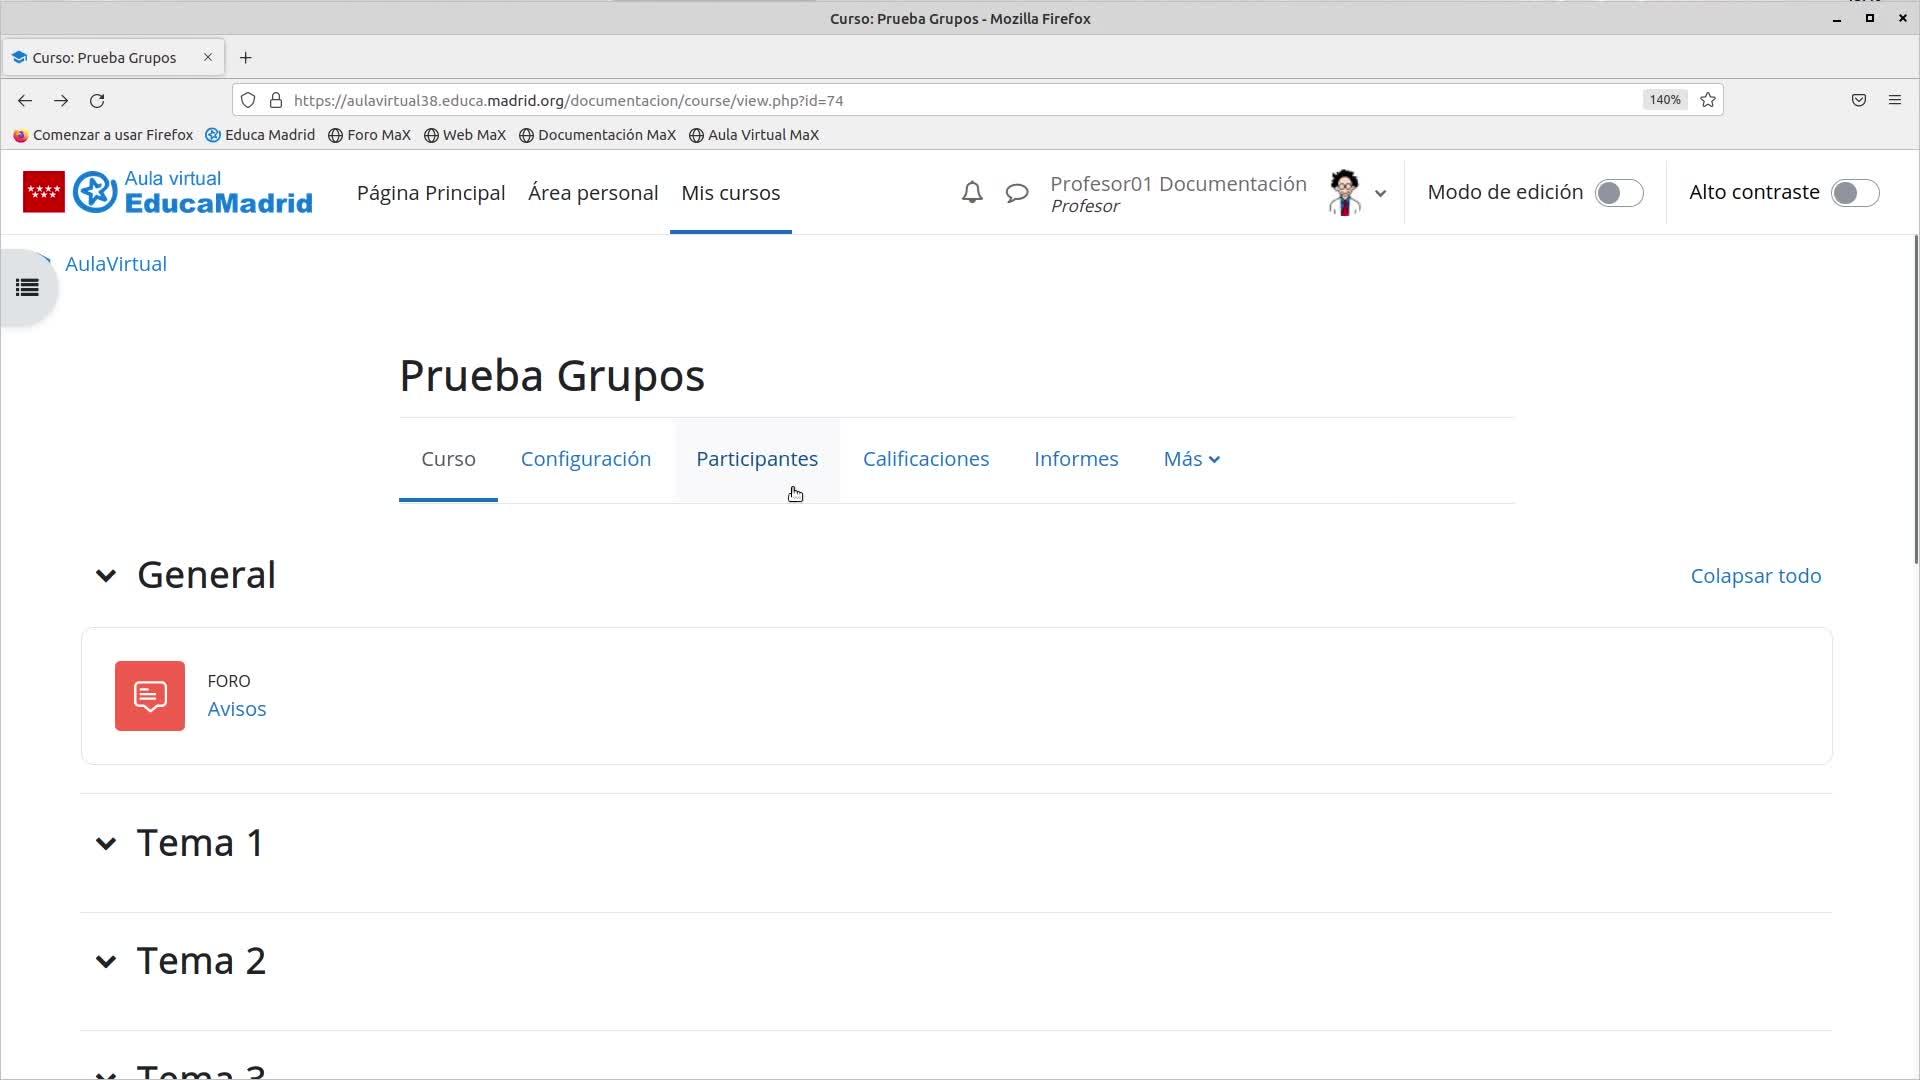Open the notifications bell icon
Screen dimensions: 1920x1080
click(x=972, y=192)
